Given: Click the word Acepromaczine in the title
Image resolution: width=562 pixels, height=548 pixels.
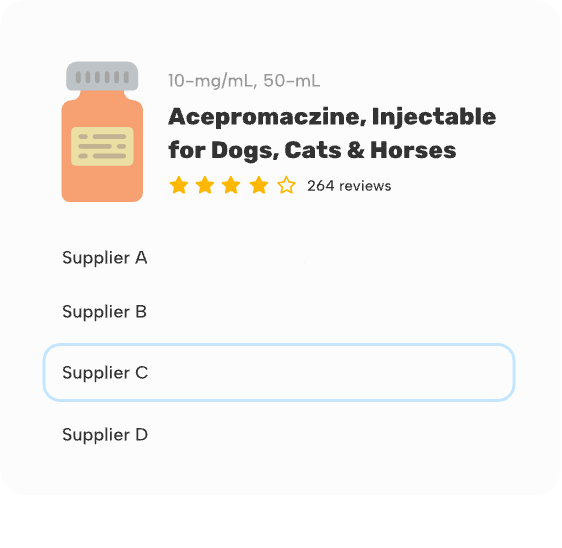Looking at the screenshot, I should pyautogui.click(x=267, y=117).
